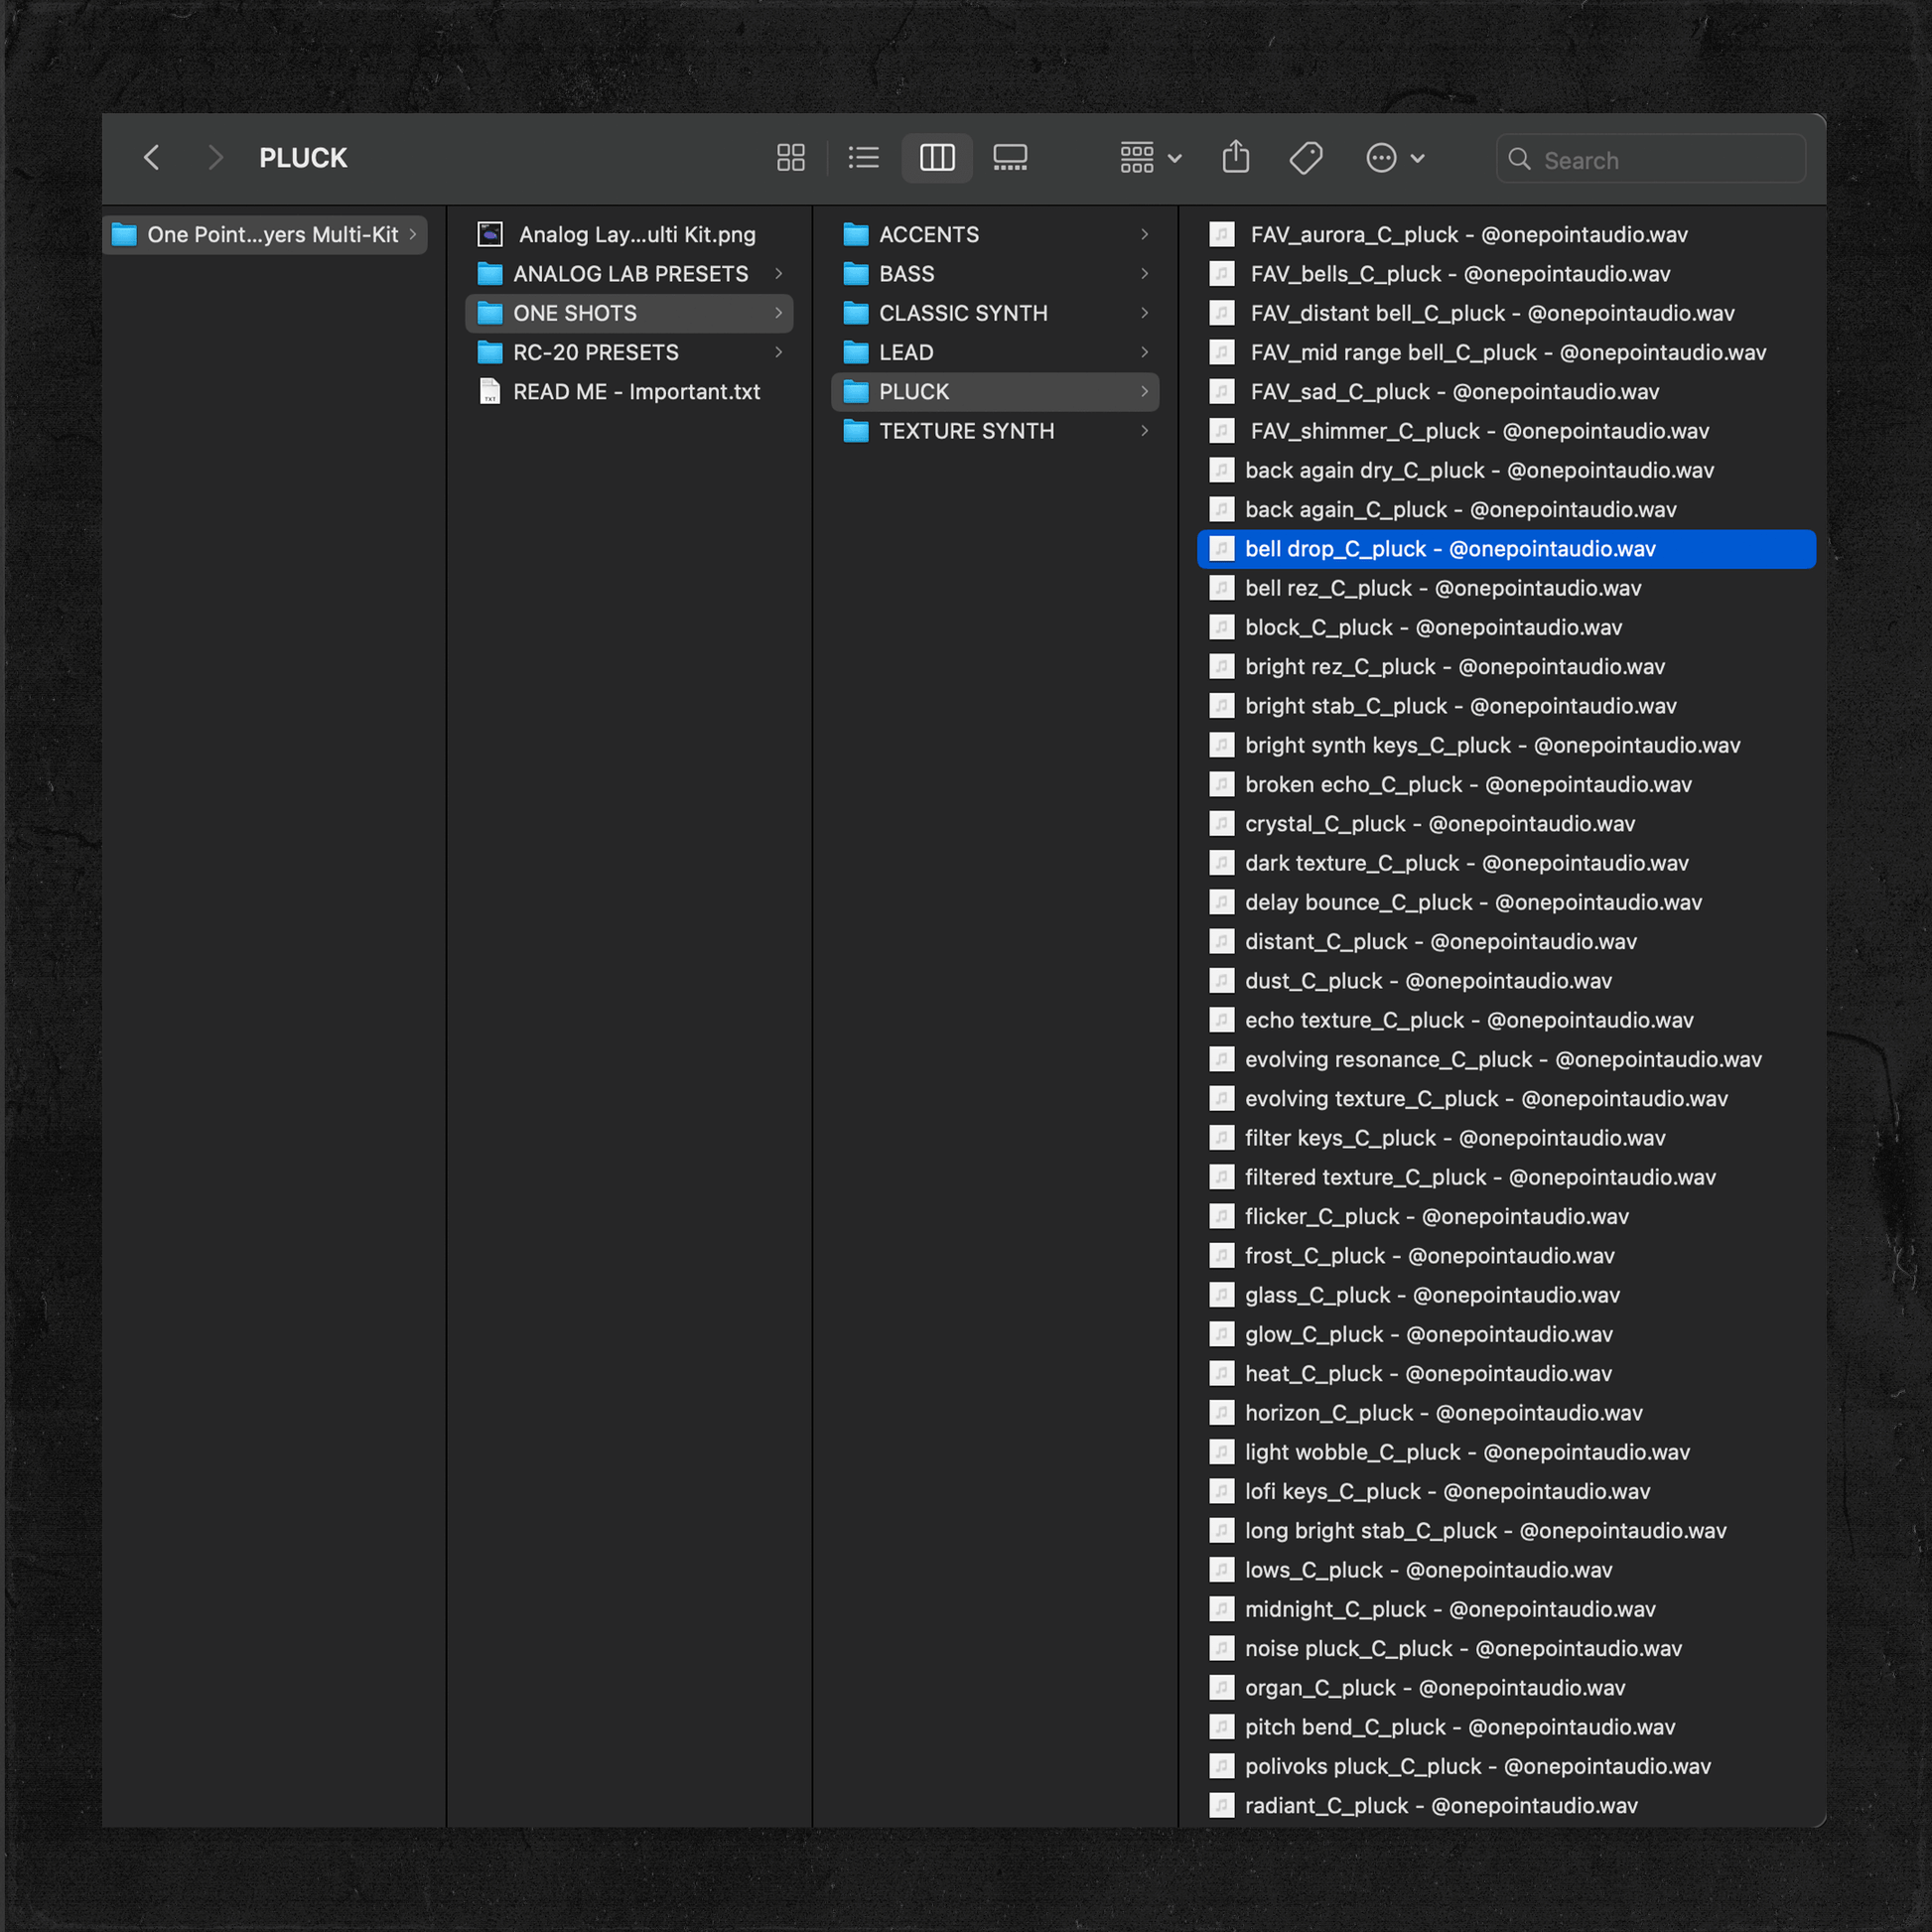The width and height of the screenshot is (1932, 1932).
Task: Open the More actions ellipsis menu
Action: 1394,158
